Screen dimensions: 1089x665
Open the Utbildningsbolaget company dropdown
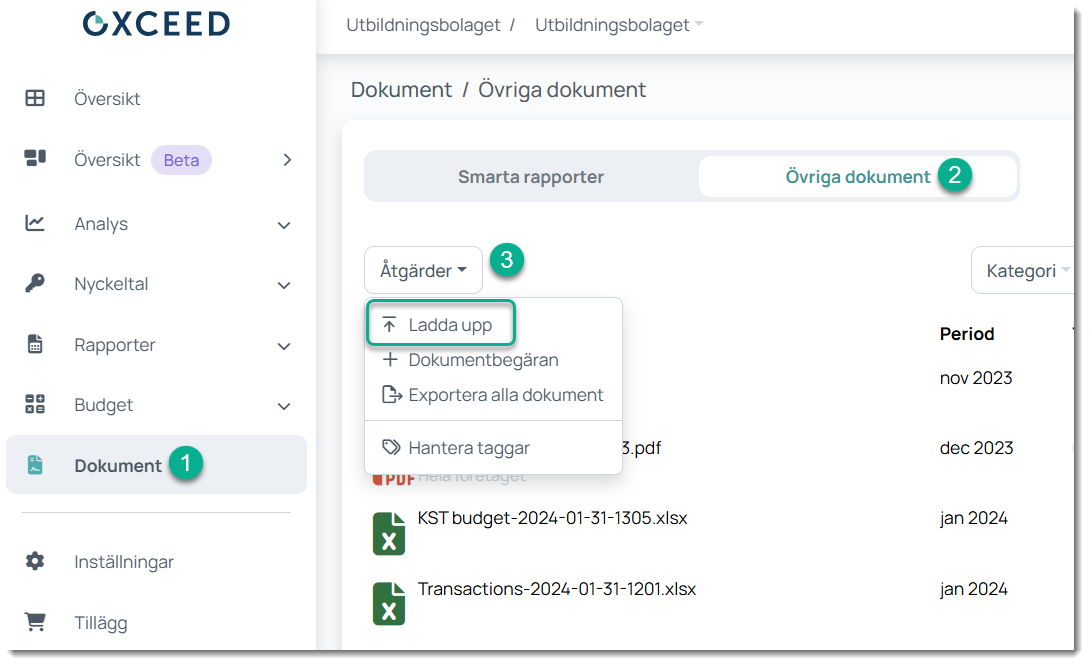619,25
